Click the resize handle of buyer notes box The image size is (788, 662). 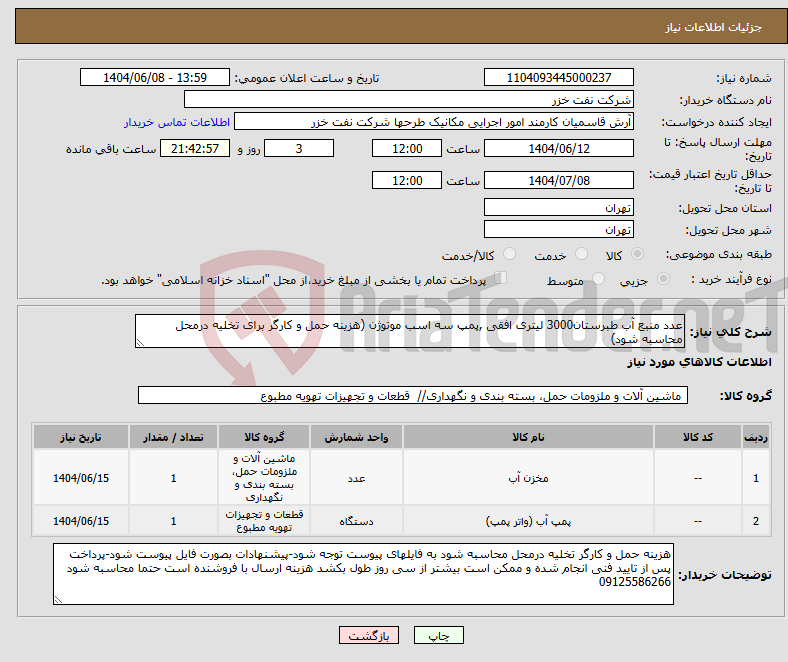click(58, 600)
